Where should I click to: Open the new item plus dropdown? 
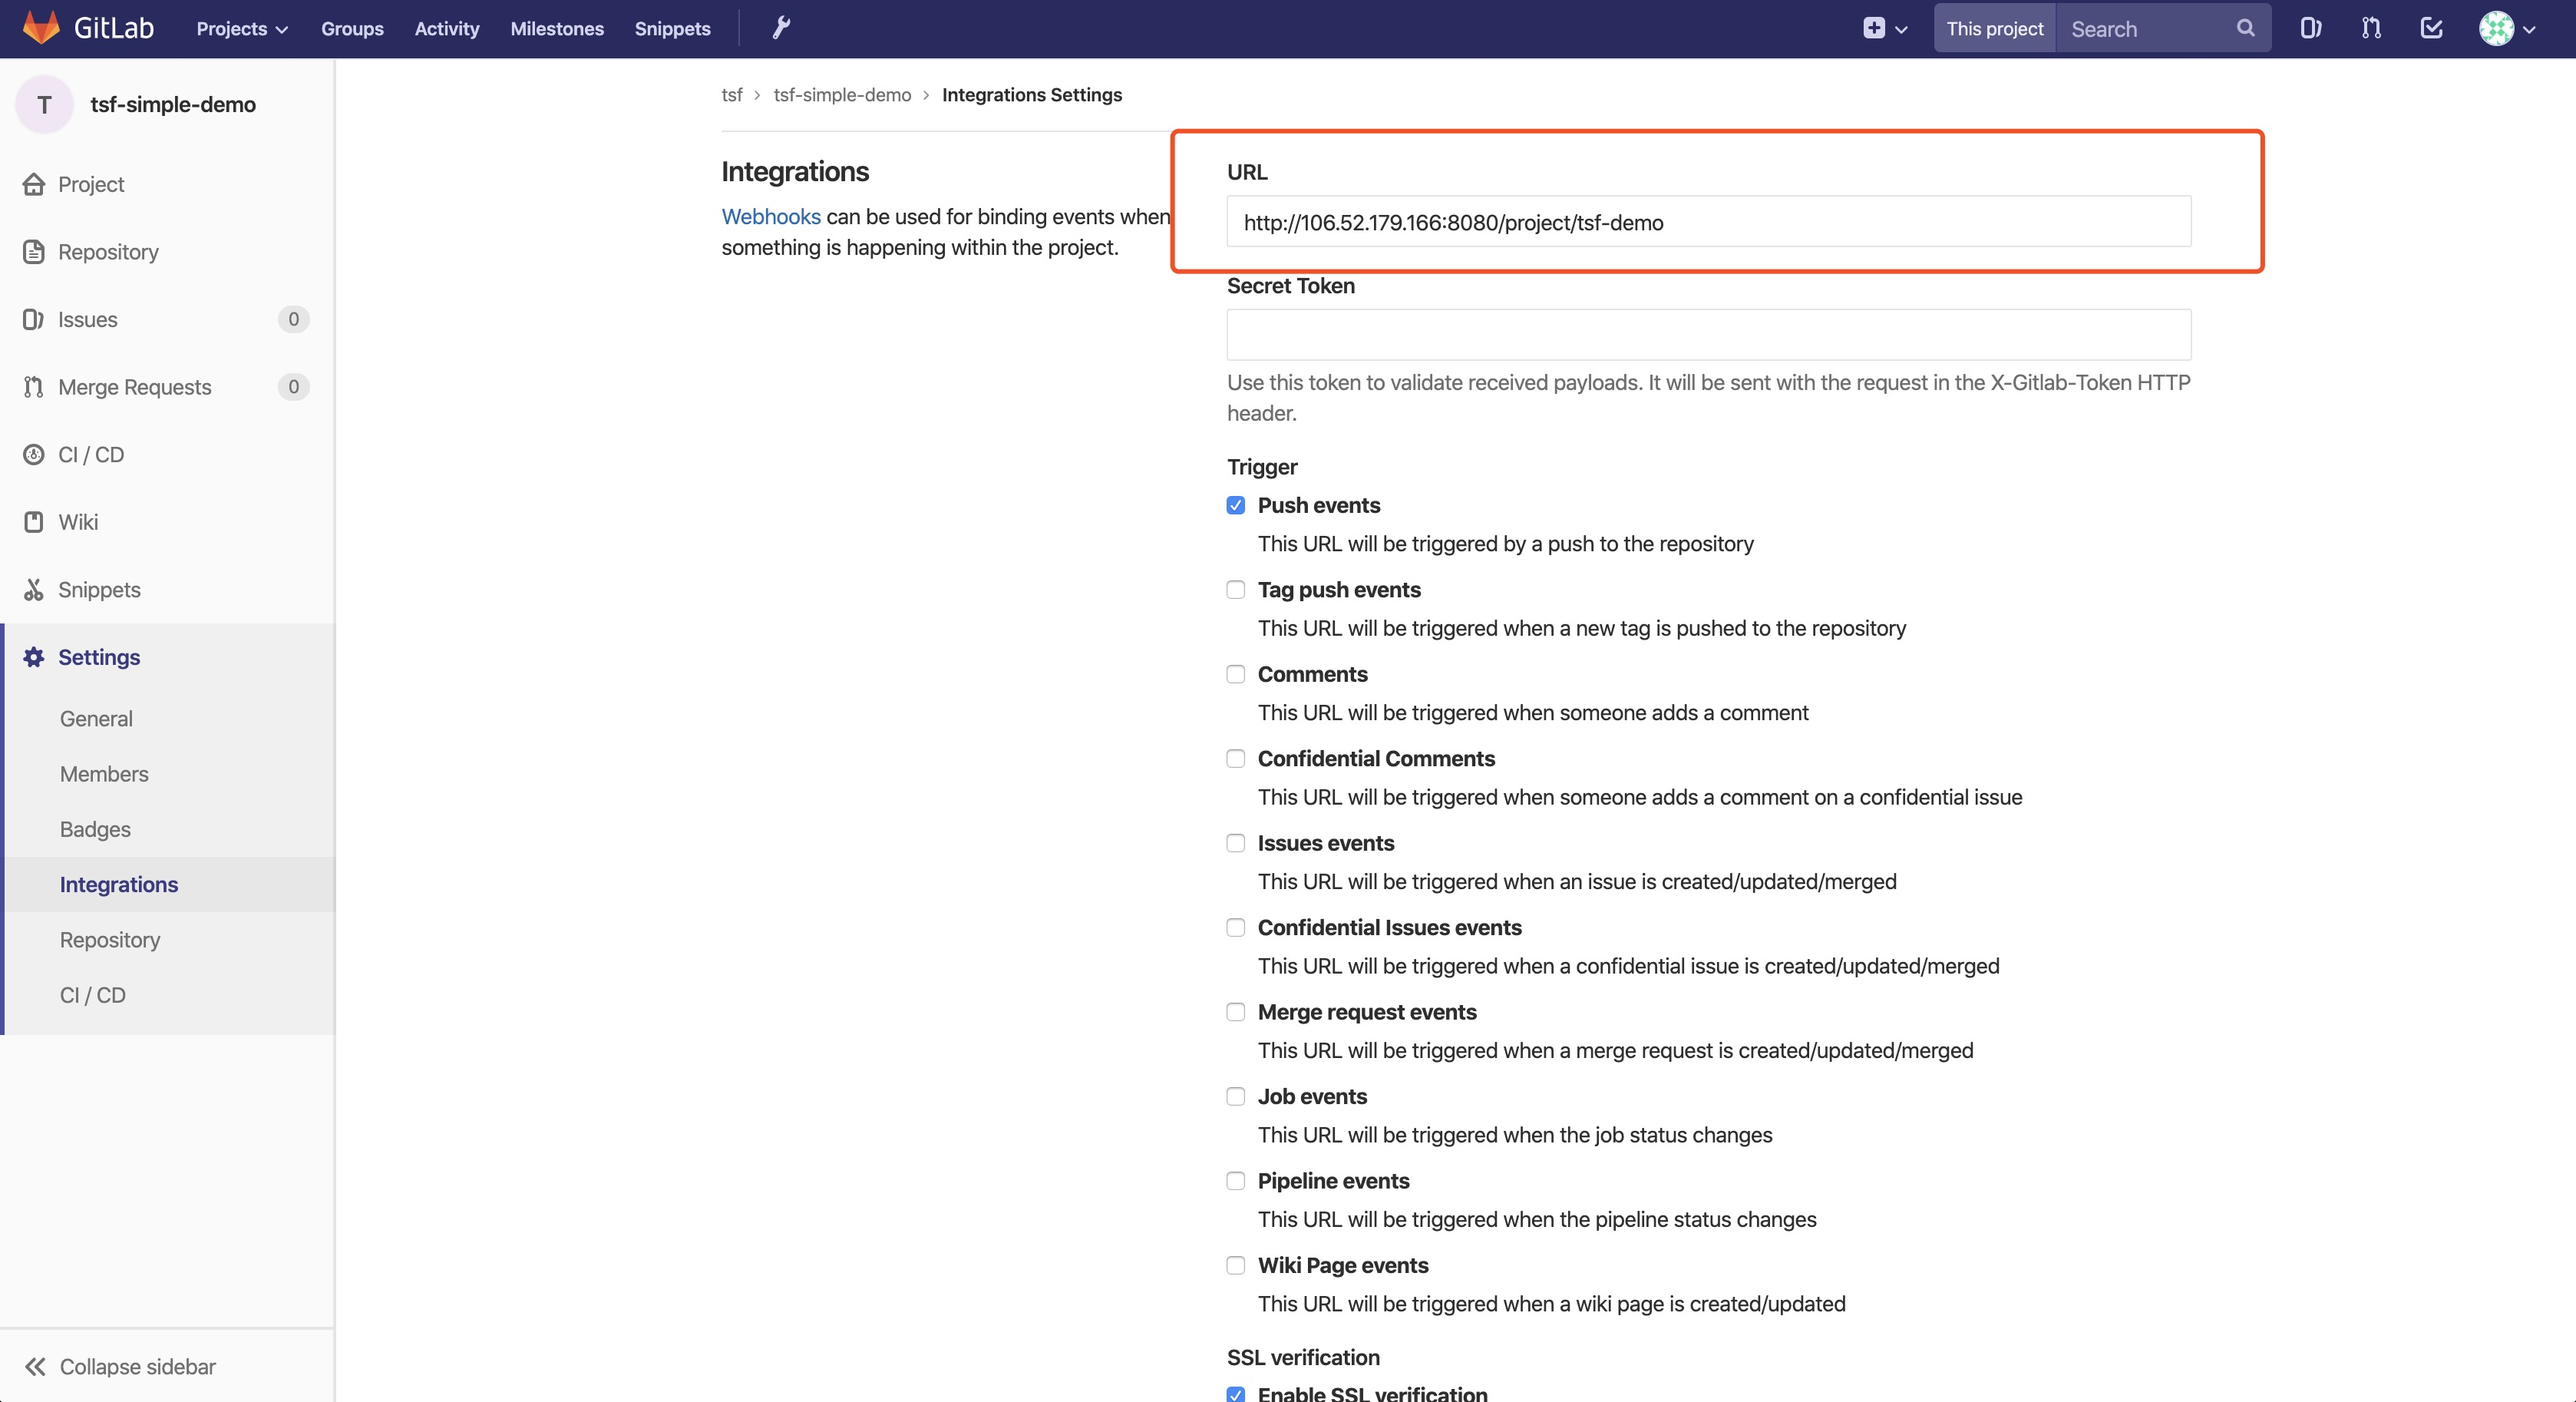(1884, 28)
